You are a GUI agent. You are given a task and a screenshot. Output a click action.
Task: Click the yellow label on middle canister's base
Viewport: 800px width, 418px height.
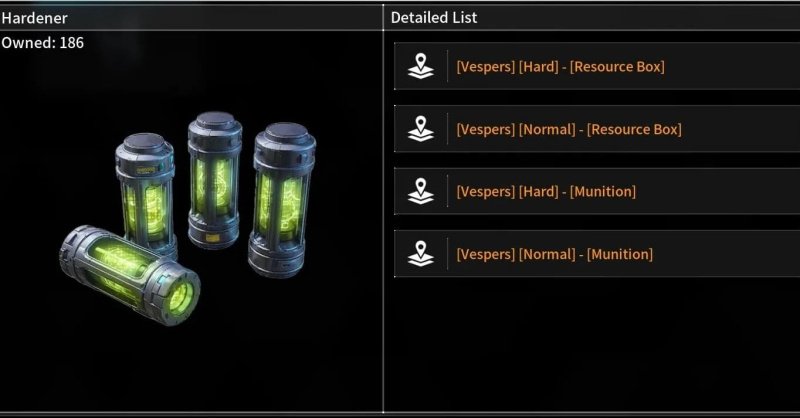212,238
